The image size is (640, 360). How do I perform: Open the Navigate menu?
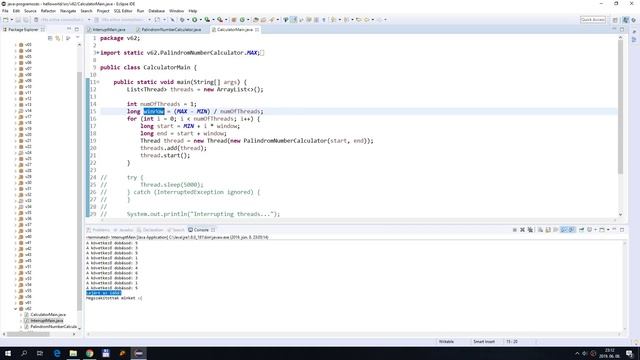pos(68,11)
